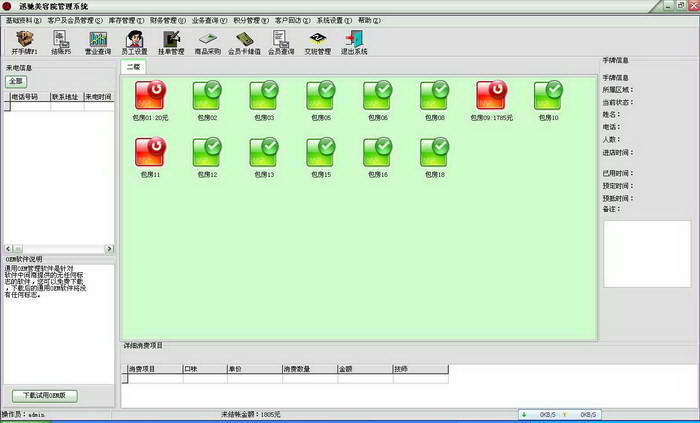Open 商品采购 purchasing icon
This screenshot has height=423, width=700.
point(208,41)
